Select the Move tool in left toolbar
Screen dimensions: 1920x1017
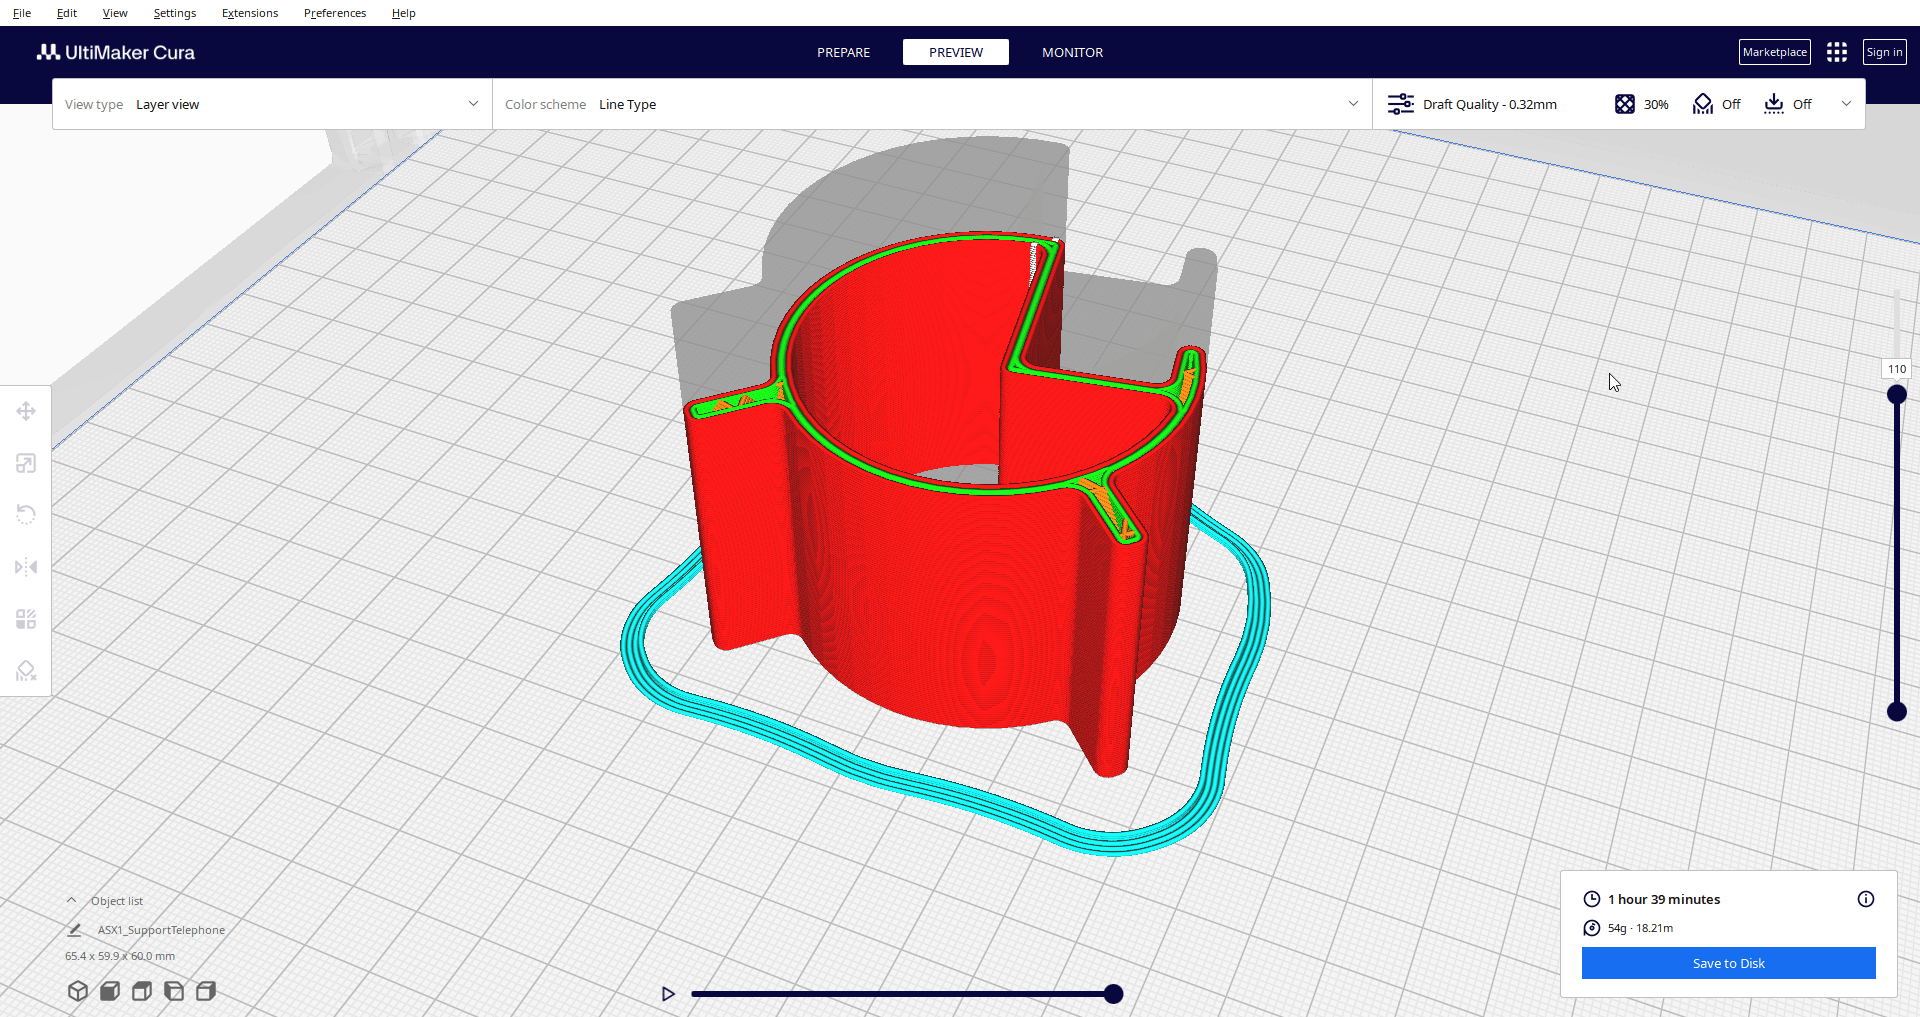[x=26, y=411]
